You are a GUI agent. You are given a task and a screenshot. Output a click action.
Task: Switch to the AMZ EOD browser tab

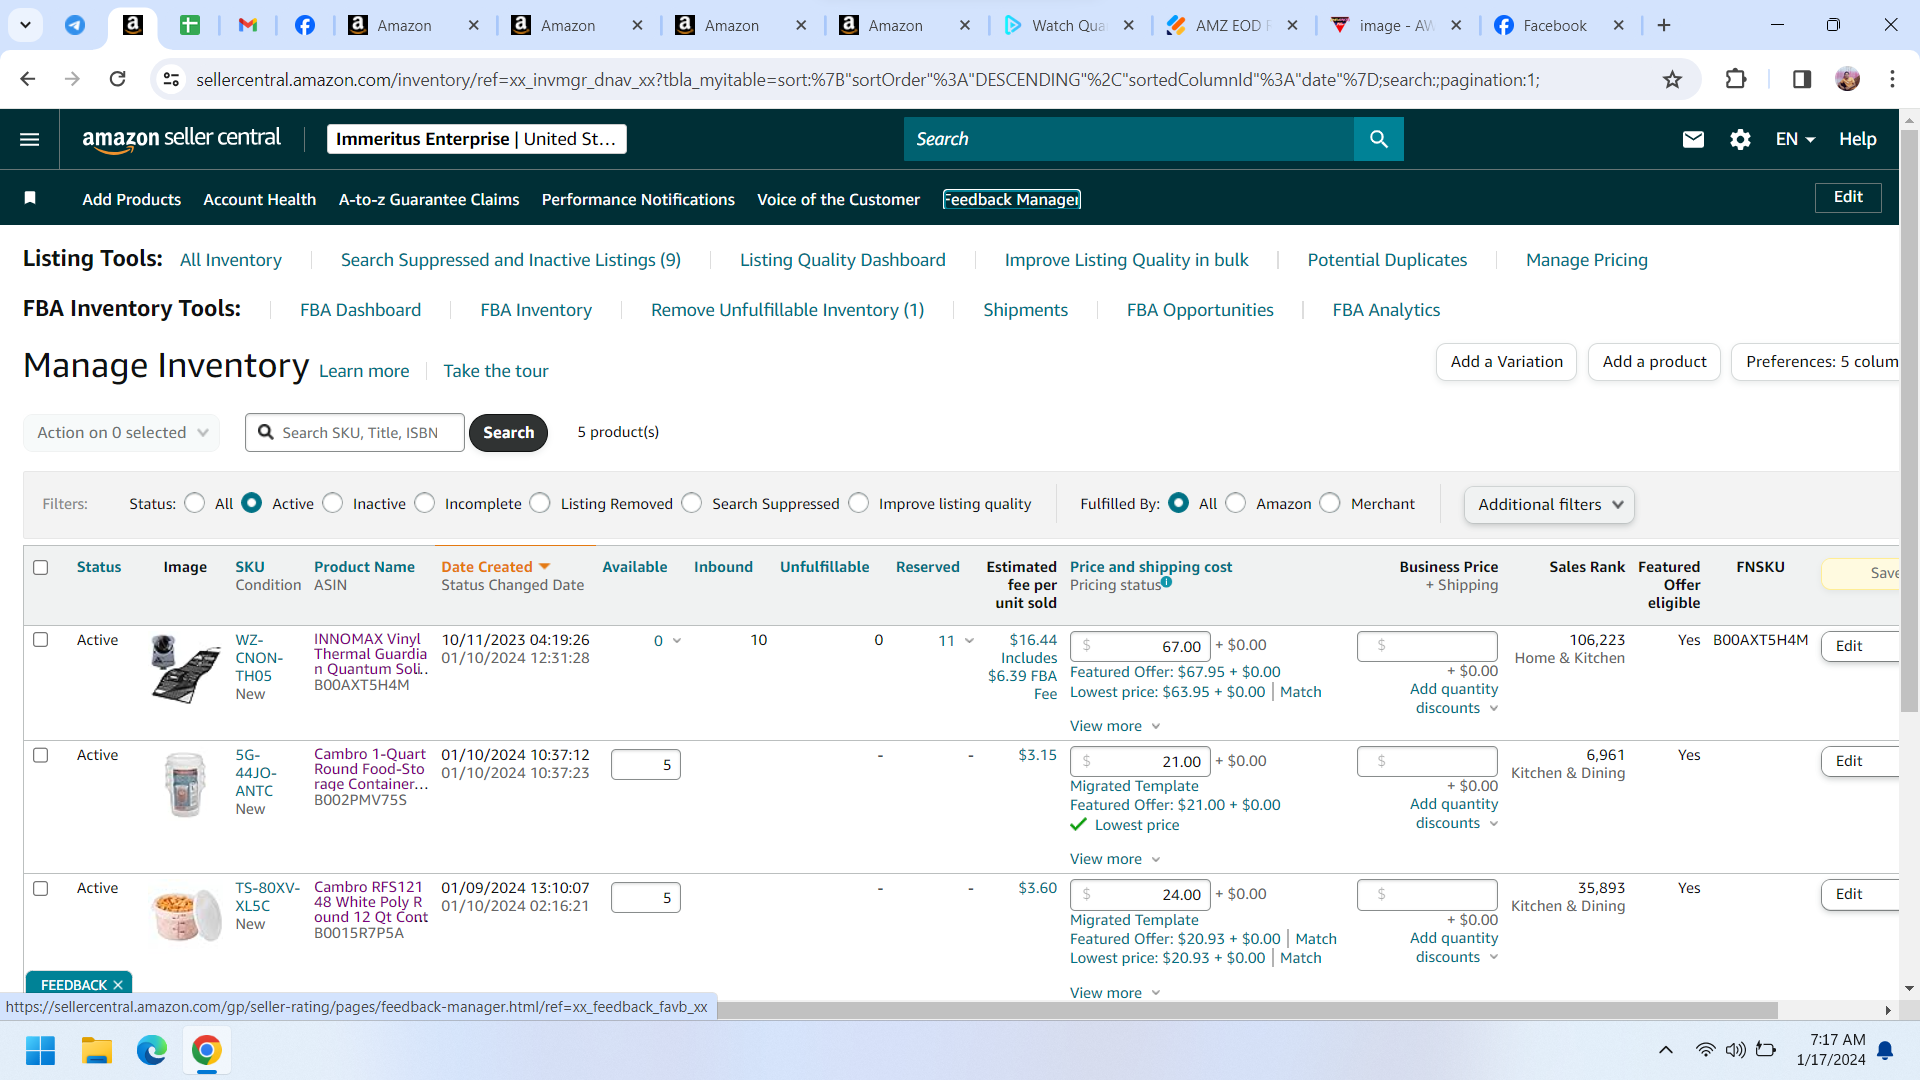pos(1232,25)
